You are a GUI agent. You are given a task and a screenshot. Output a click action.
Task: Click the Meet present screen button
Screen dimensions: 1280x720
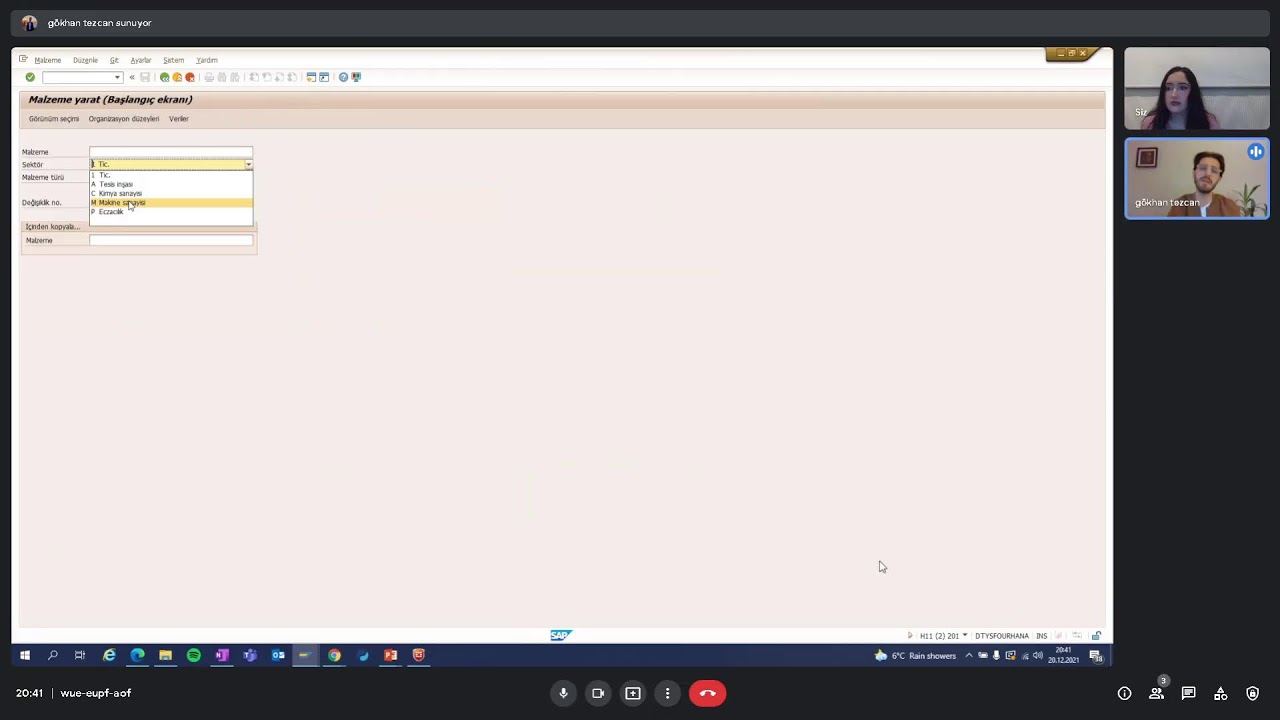point(633,693)
